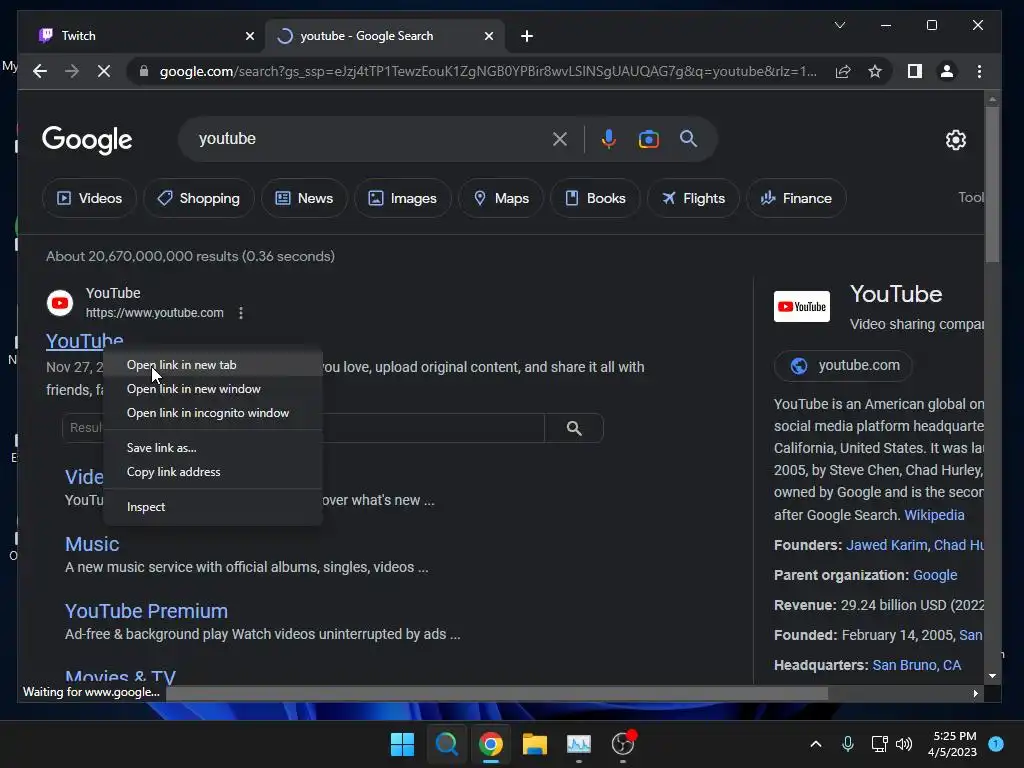Submit the Google search
This screenshot has height=768, width=1024.
click(688, 138)
